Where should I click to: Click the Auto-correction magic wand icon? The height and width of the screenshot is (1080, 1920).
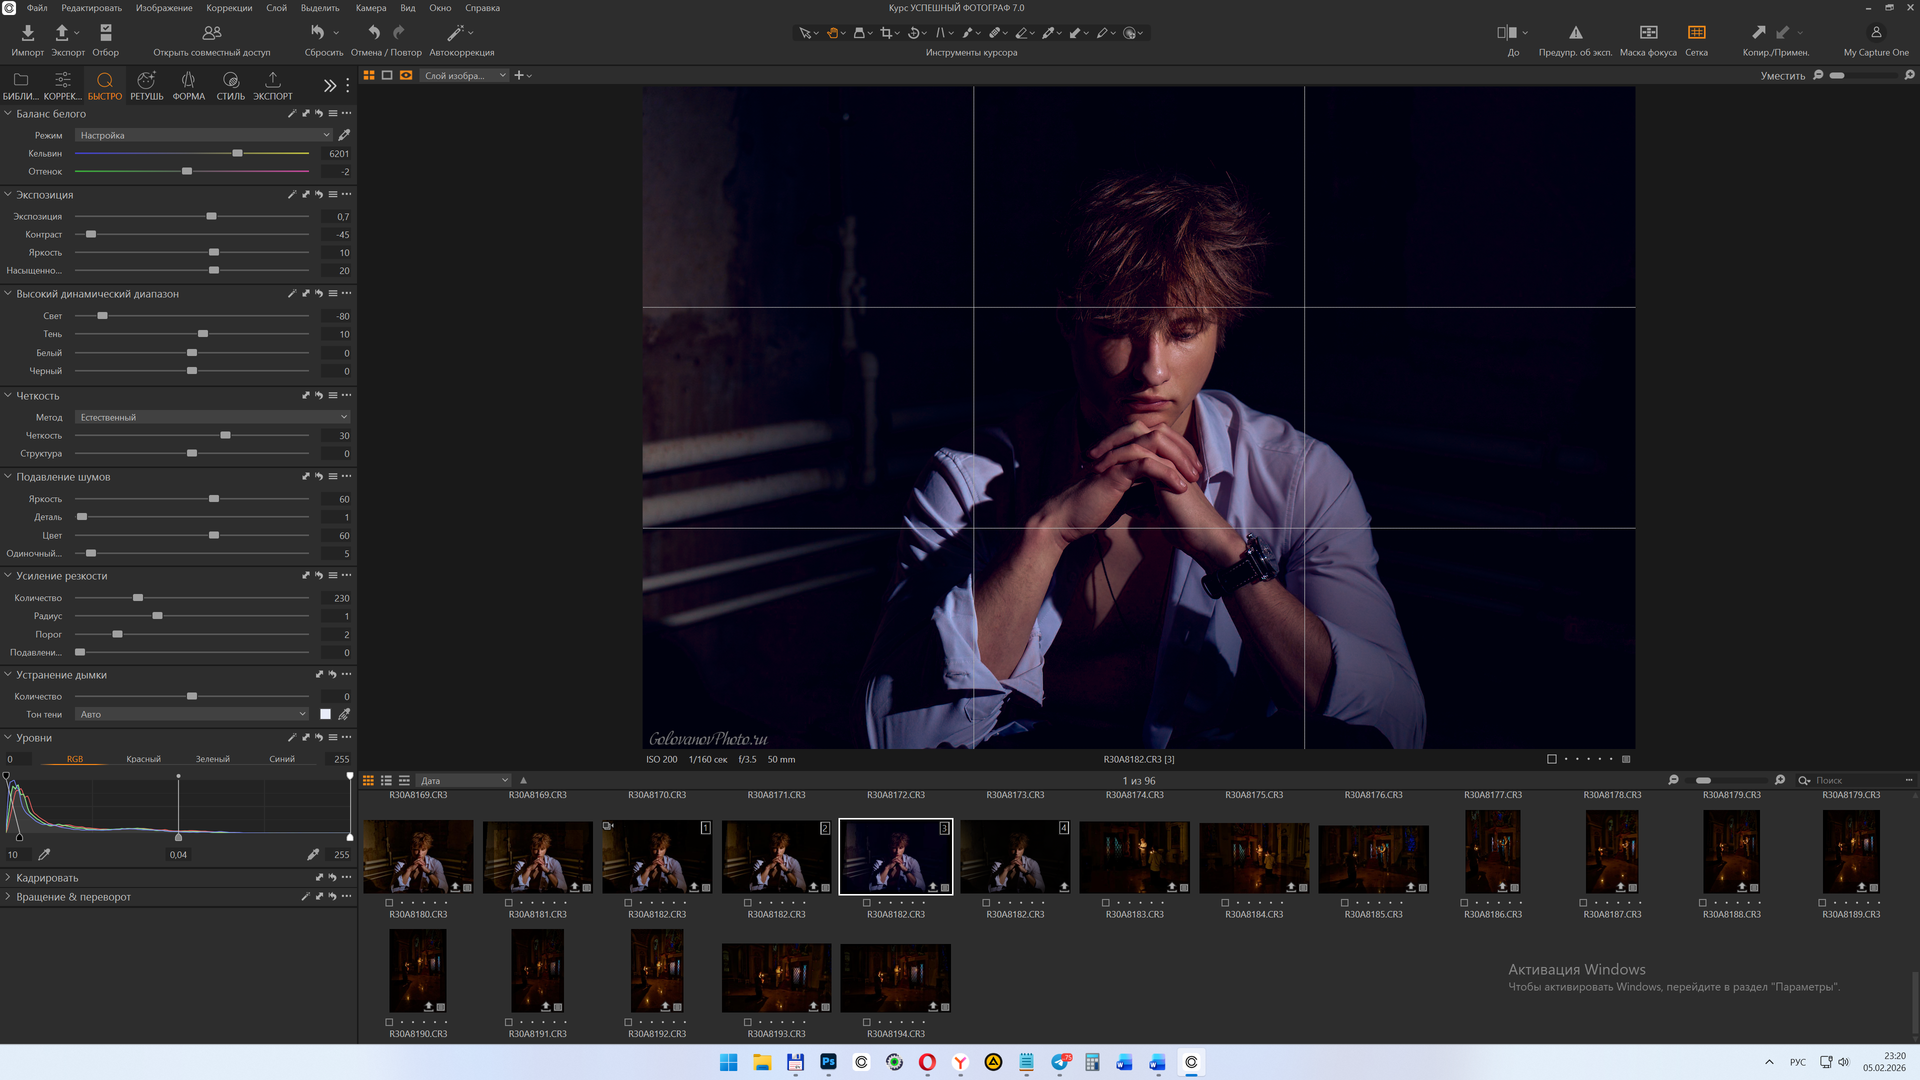pos(456,34)
